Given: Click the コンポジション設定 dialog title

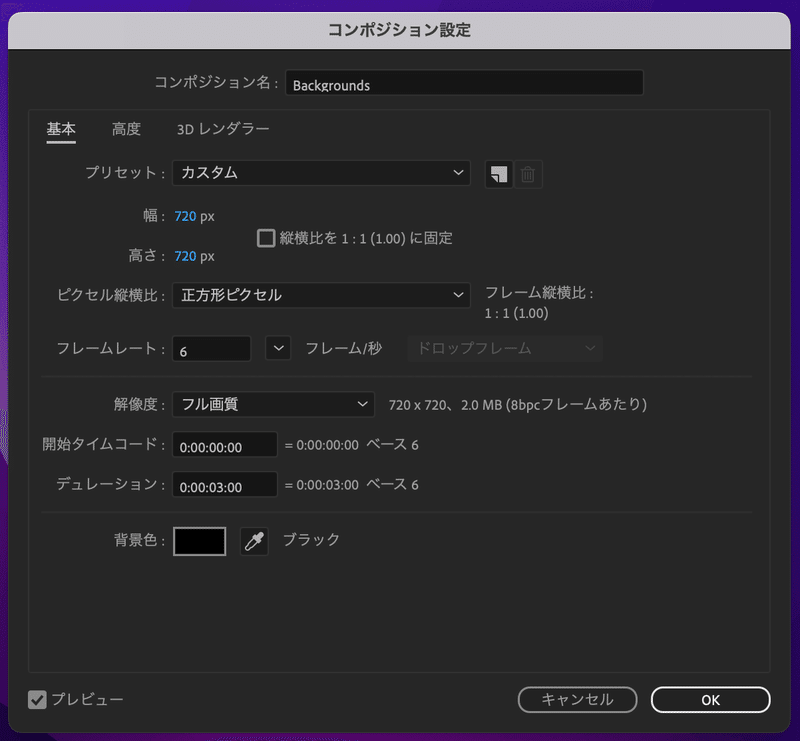Looking at the screenshot, I should [399, 30].
